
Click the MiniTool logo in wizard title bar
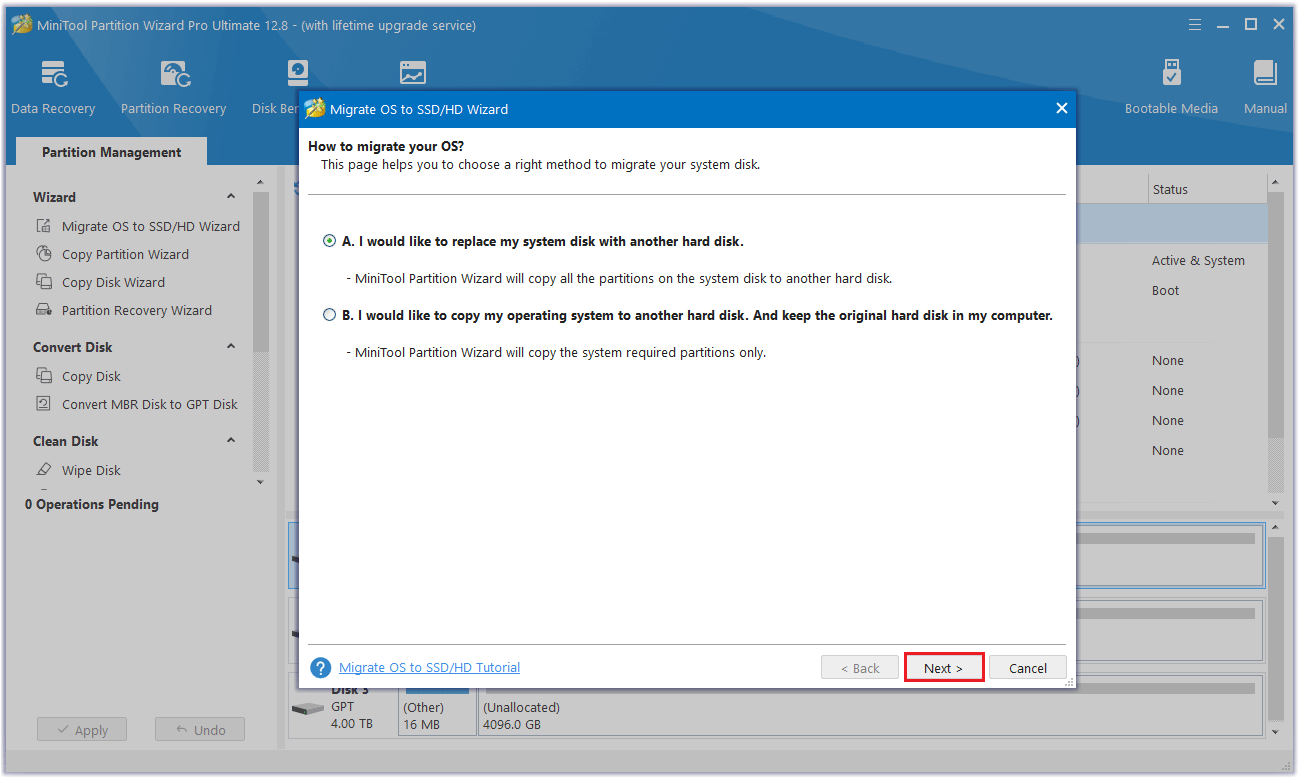coord(315,108)
